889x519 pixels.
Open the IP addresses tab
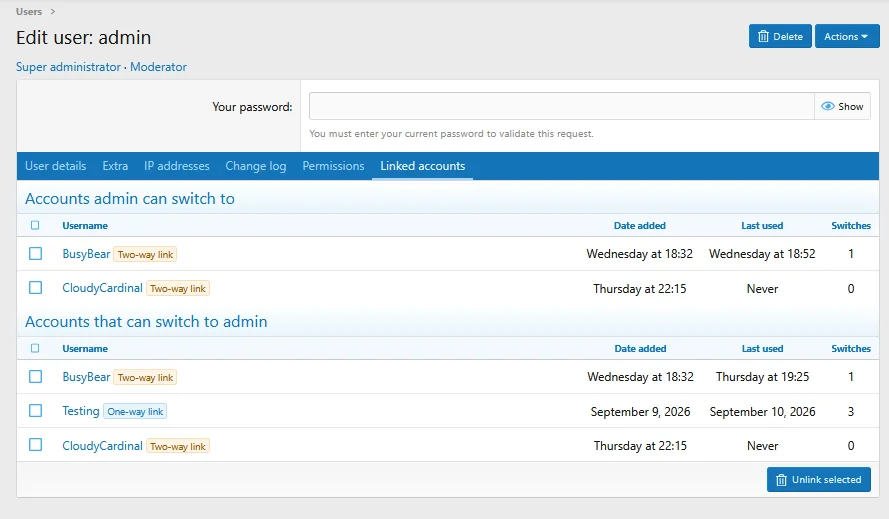(176, 166)
